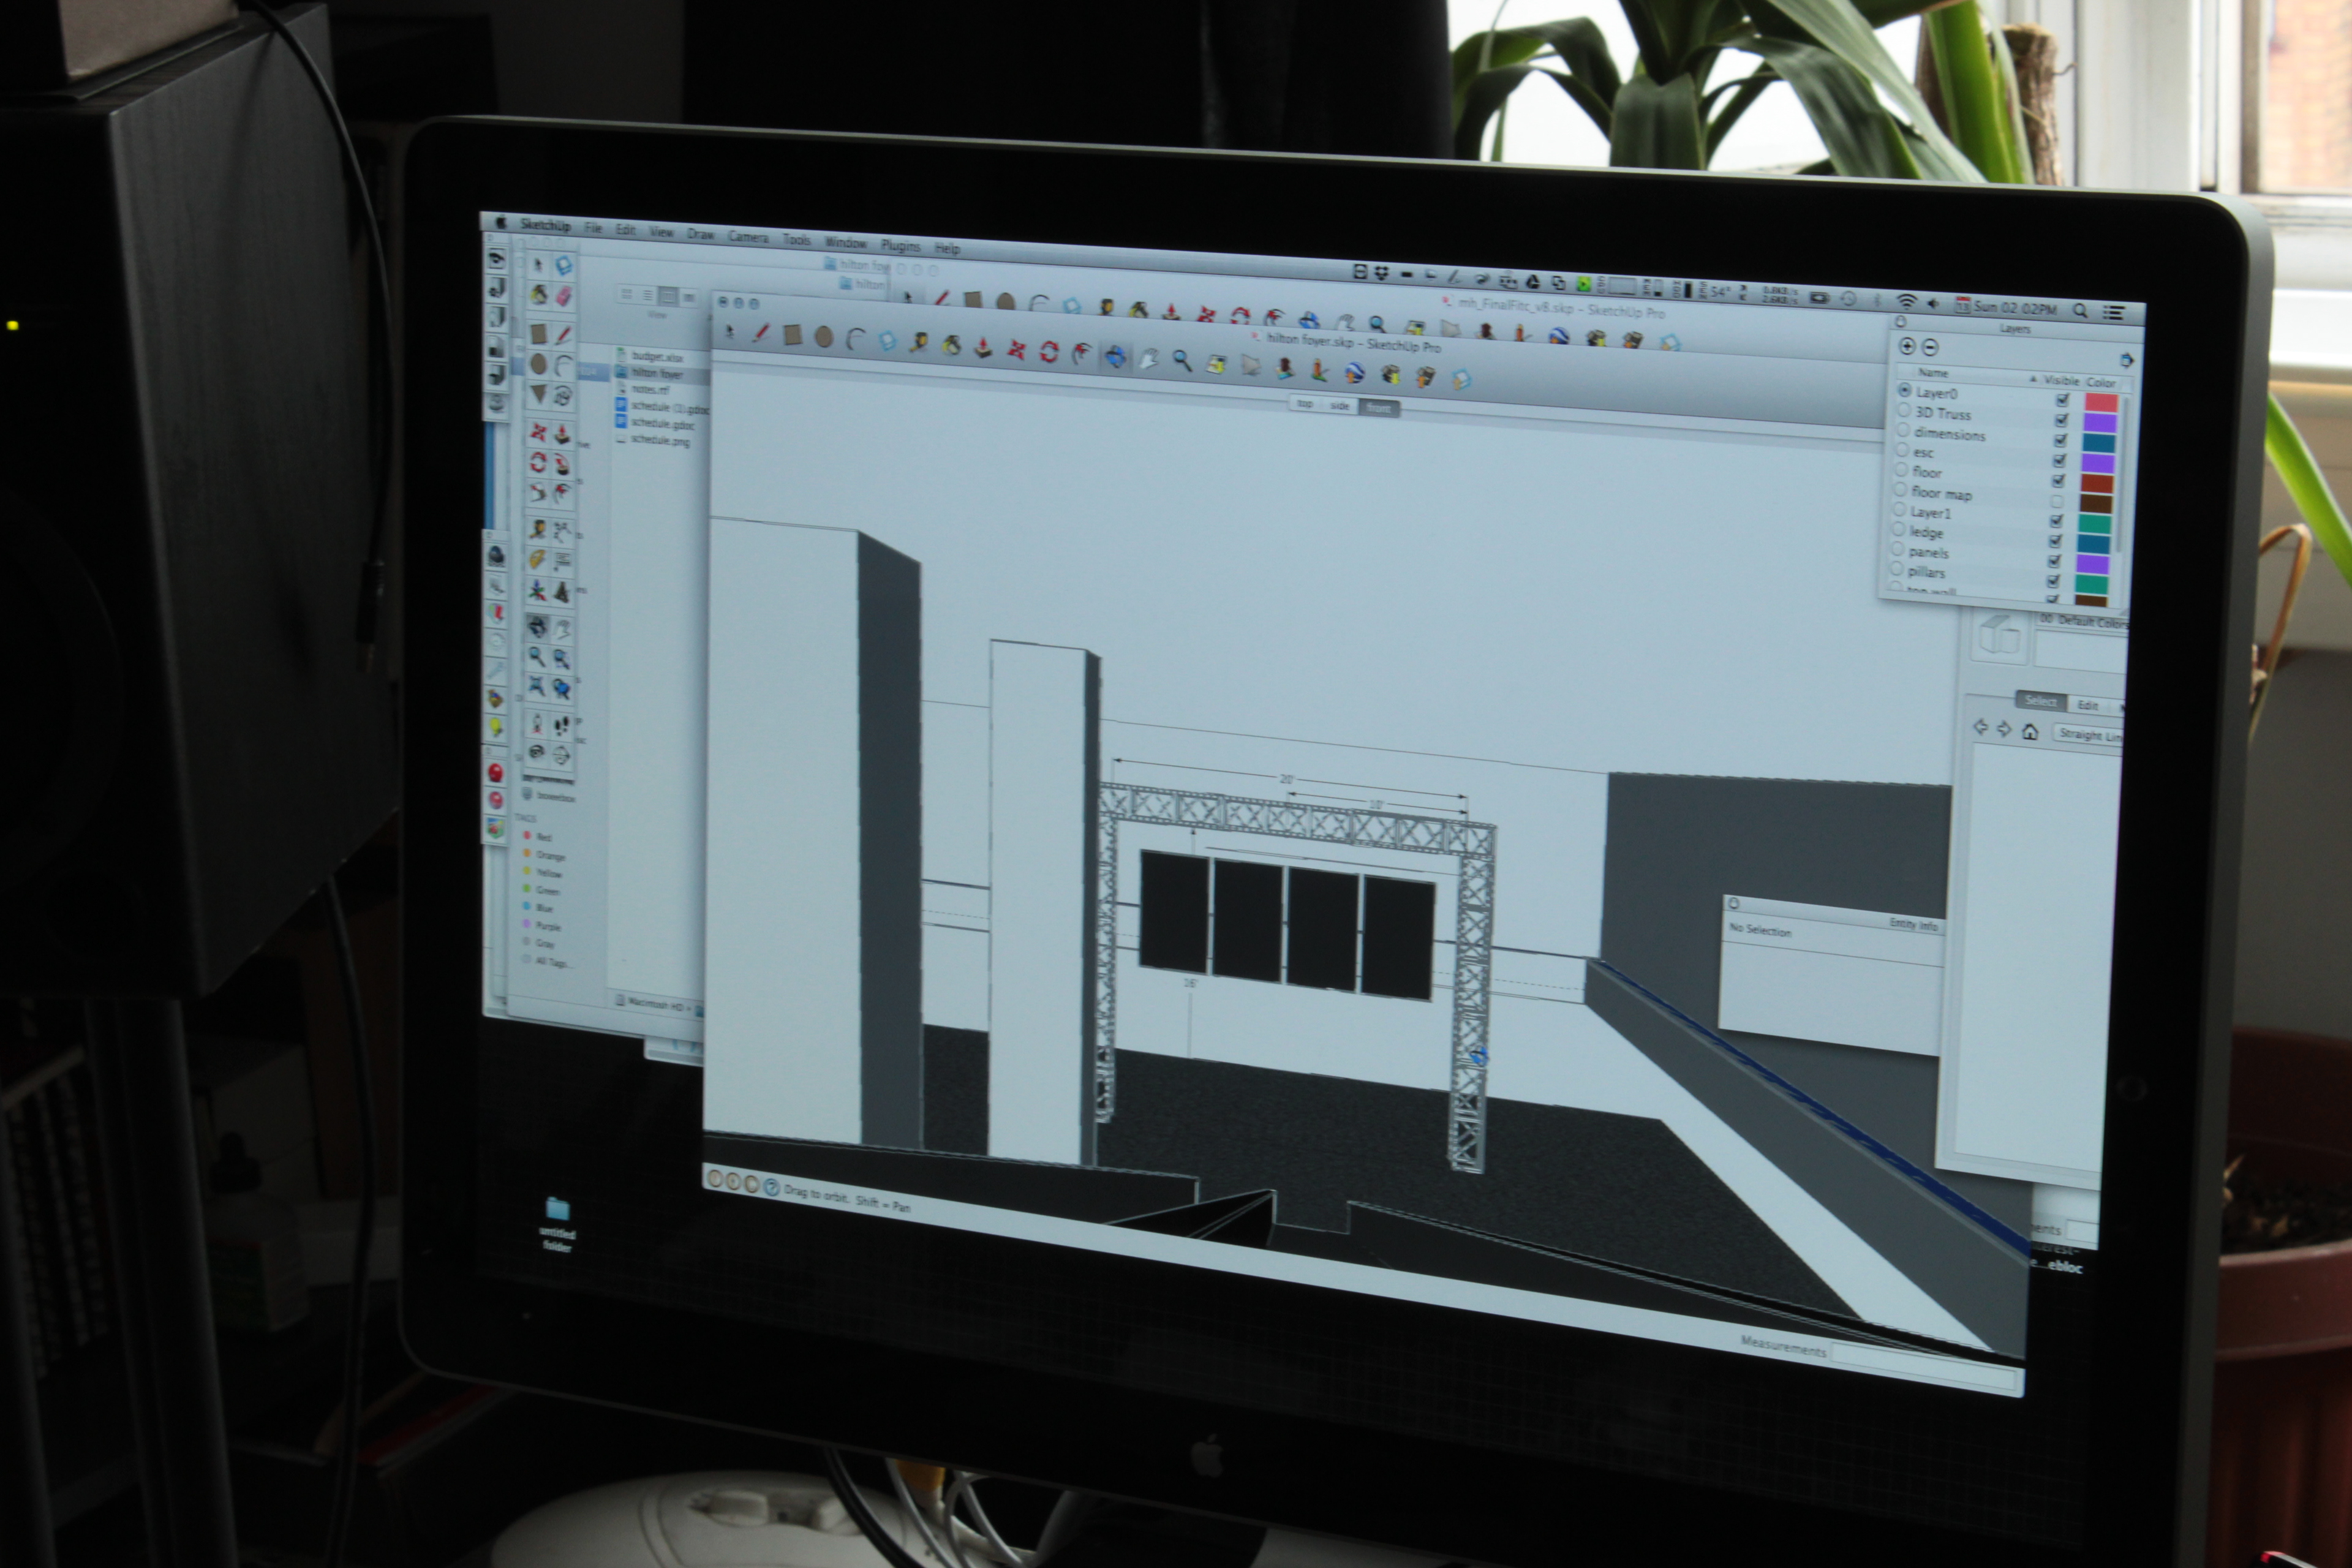Sort layers by Name column arrow
2352x1568 pixels.
point(2033,379)
